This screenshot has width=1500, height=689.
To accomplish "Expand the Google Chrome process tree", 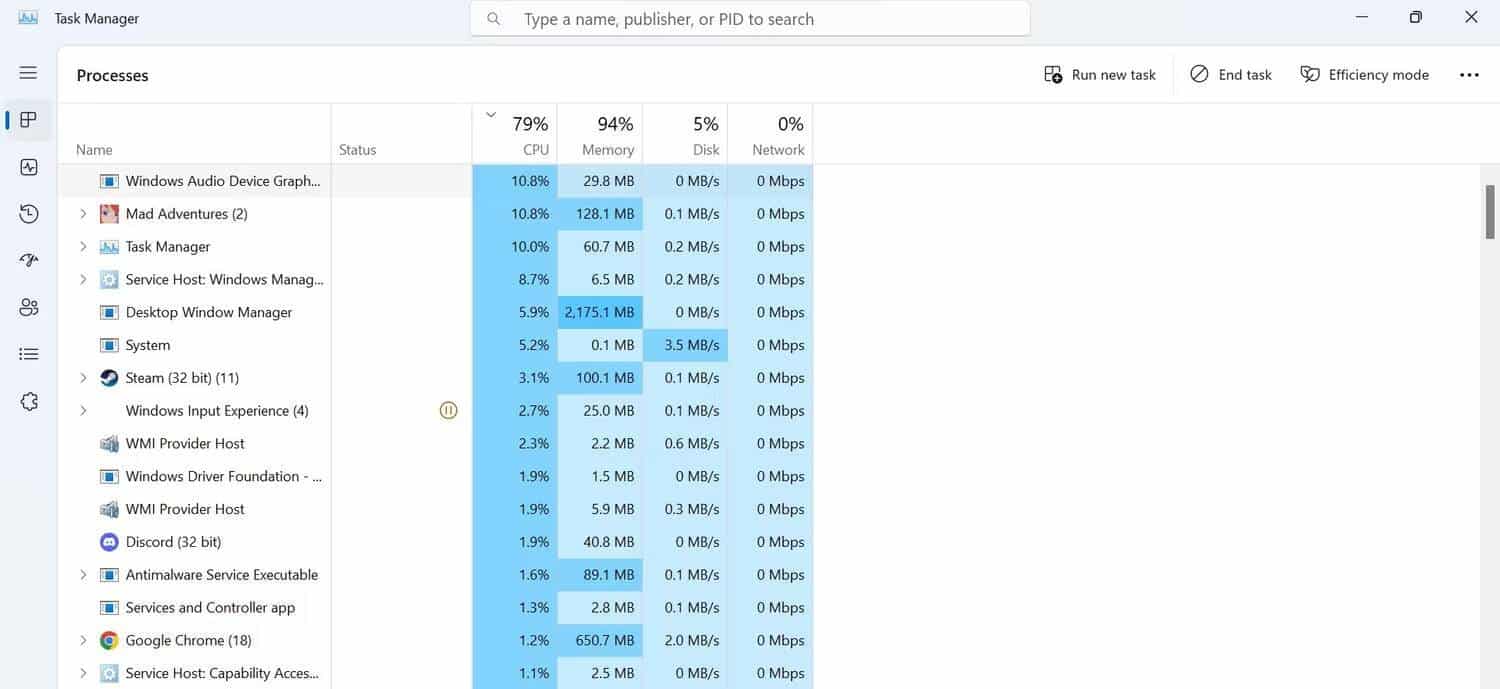I will 83,640.
